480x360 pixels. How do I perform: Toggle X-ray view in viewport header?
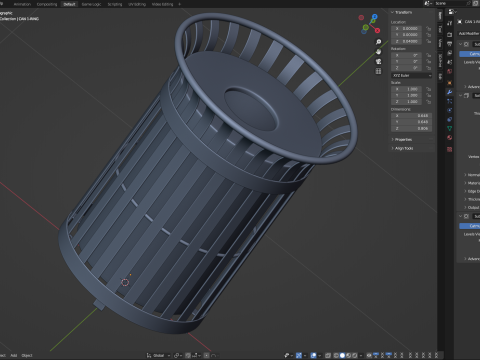(328, 355)
